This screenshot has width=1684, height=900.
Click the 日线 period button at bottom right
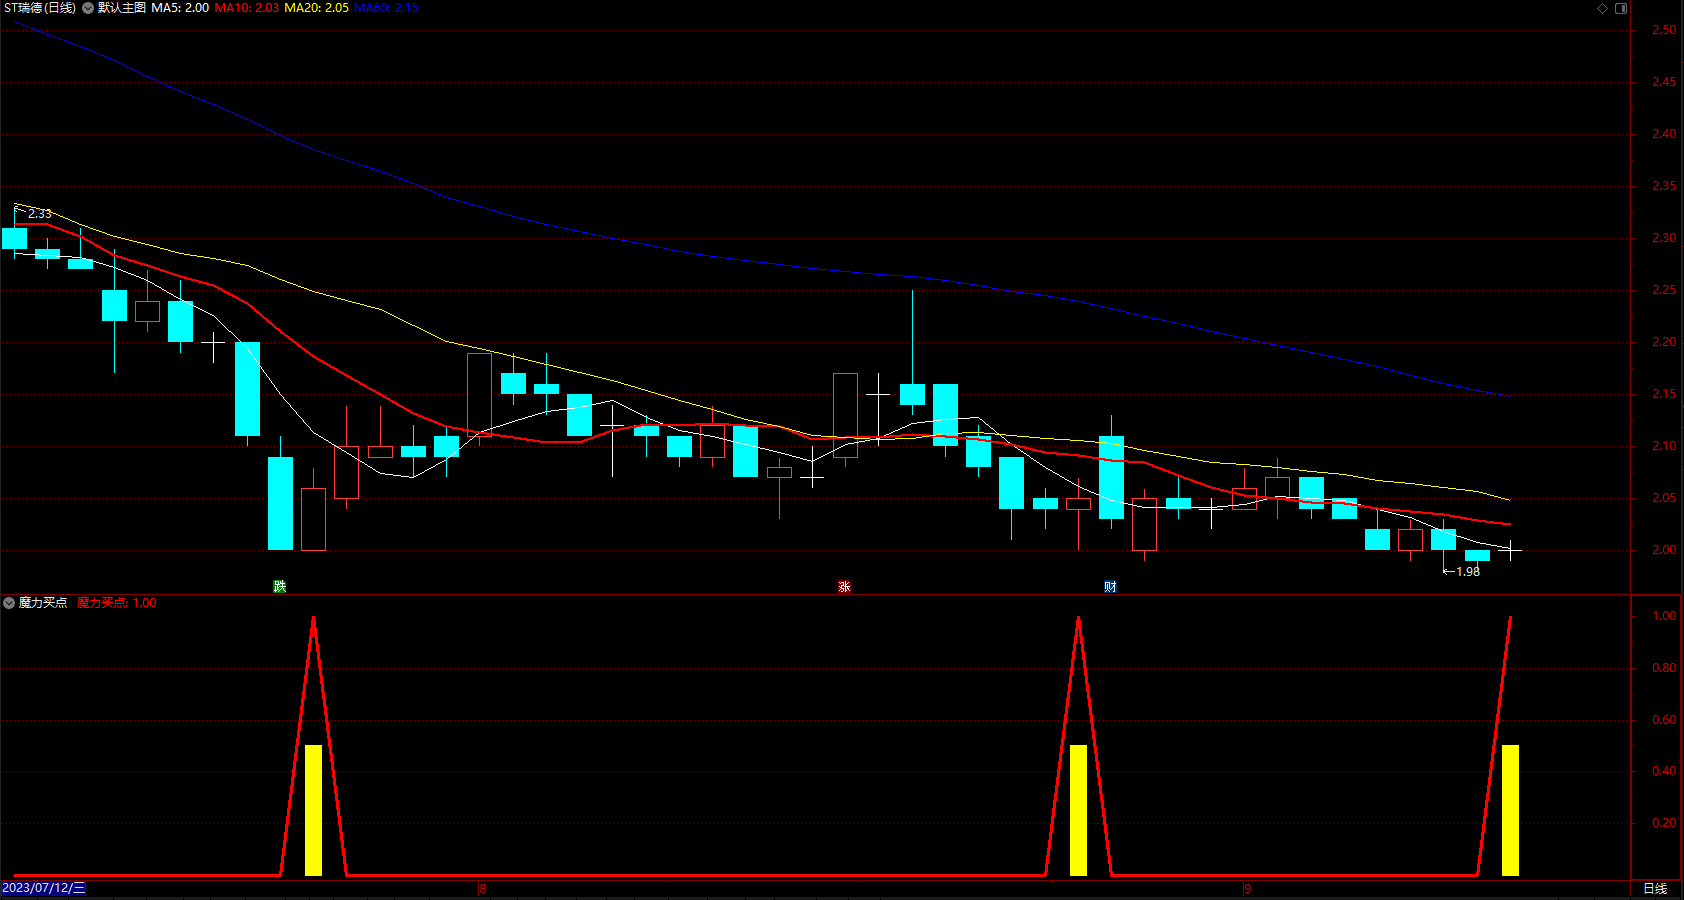click(x=1656, y=888)
